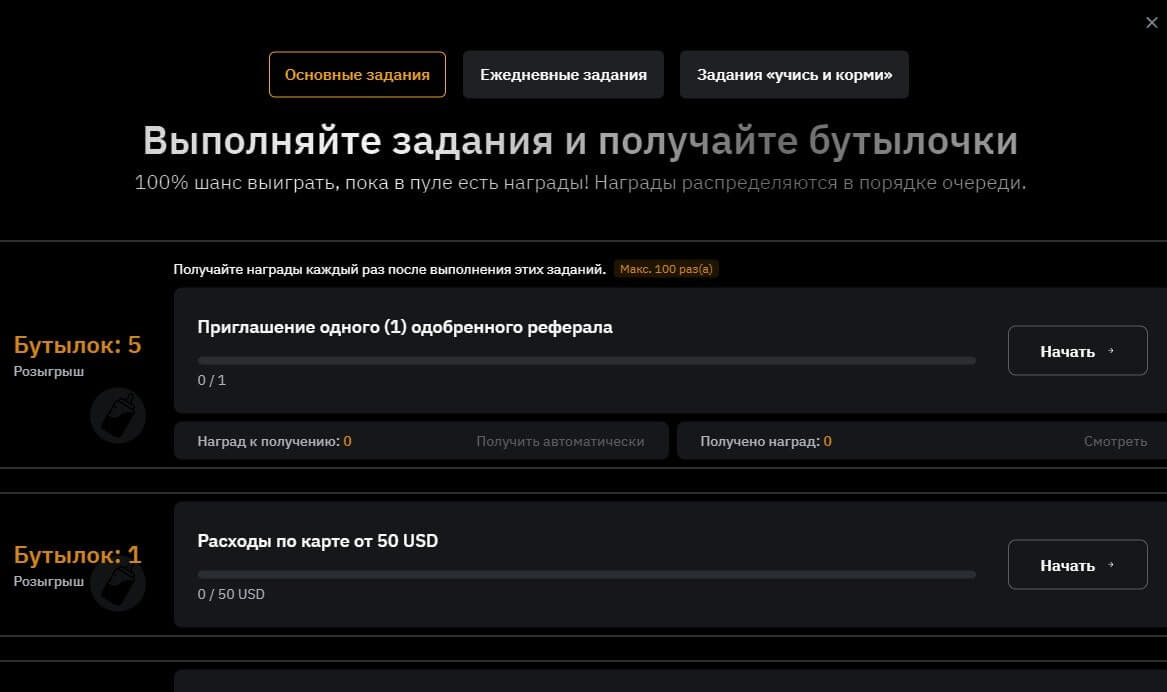Click the bottle icon beside Бутылок: 1
The height and width of the screenshot is (692, 1167).
click(x=118, y=585)
